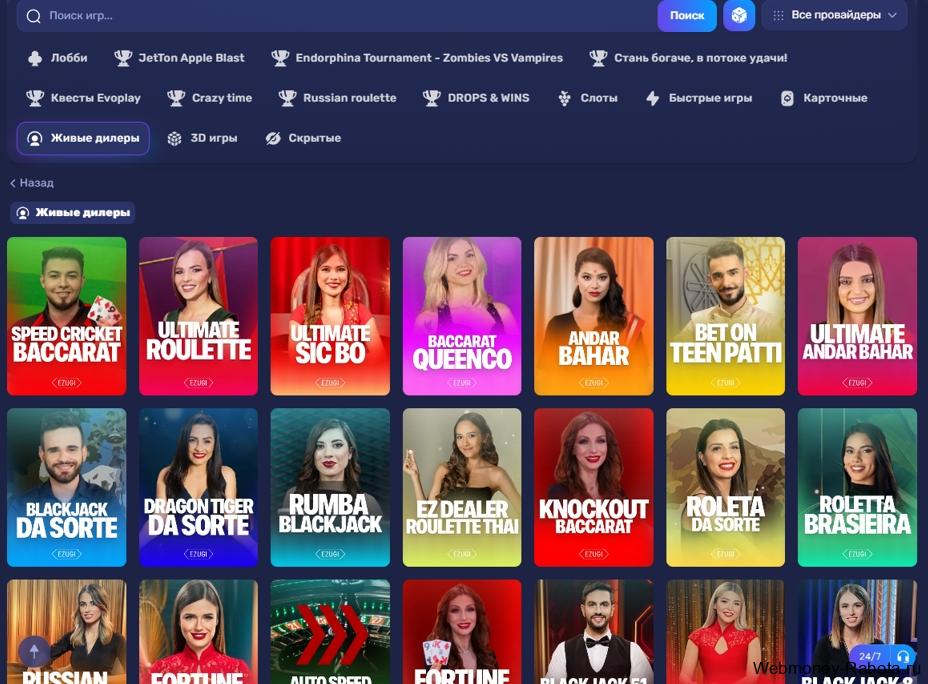Focus the Поиск игр search field
The image size is (928, 684).
tap(337, 15)
